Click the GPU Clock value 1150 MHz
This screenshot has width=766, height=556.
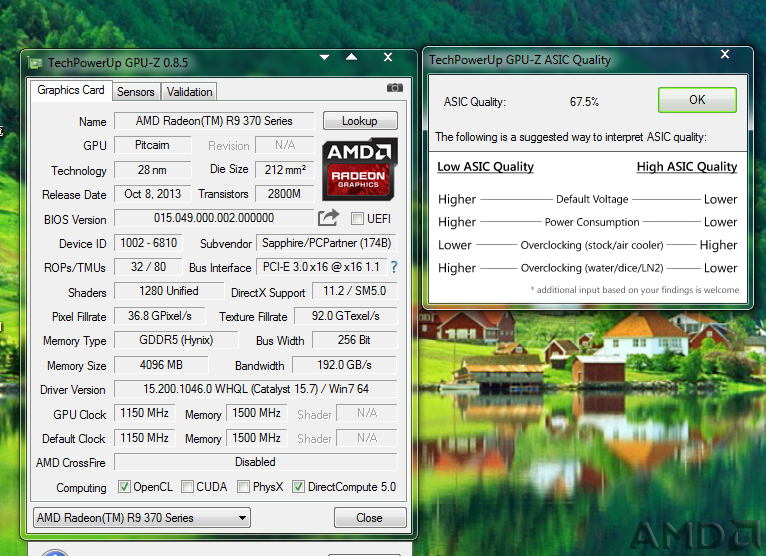point(145,413)
